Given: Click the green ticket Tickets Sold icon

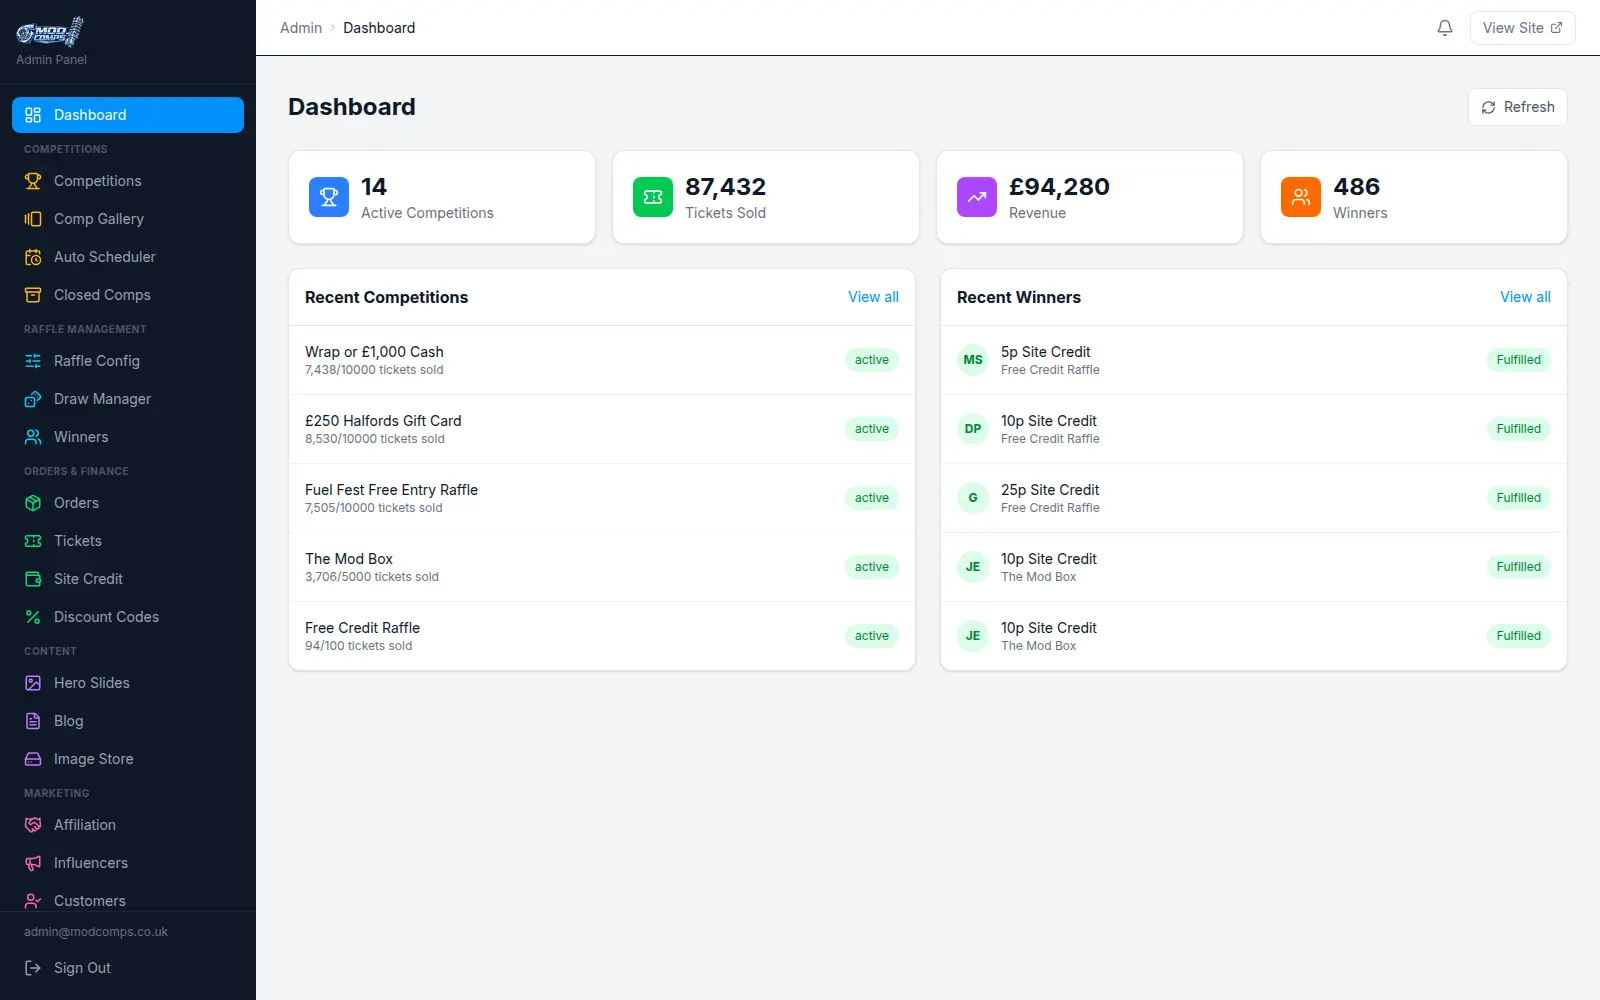Looking at the screenshot, I should tap(653, 197).
